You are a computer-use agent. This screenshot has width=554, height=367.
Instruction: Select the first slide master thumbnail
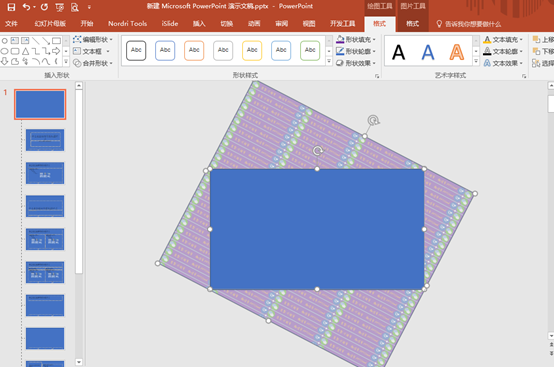(40, 104)
